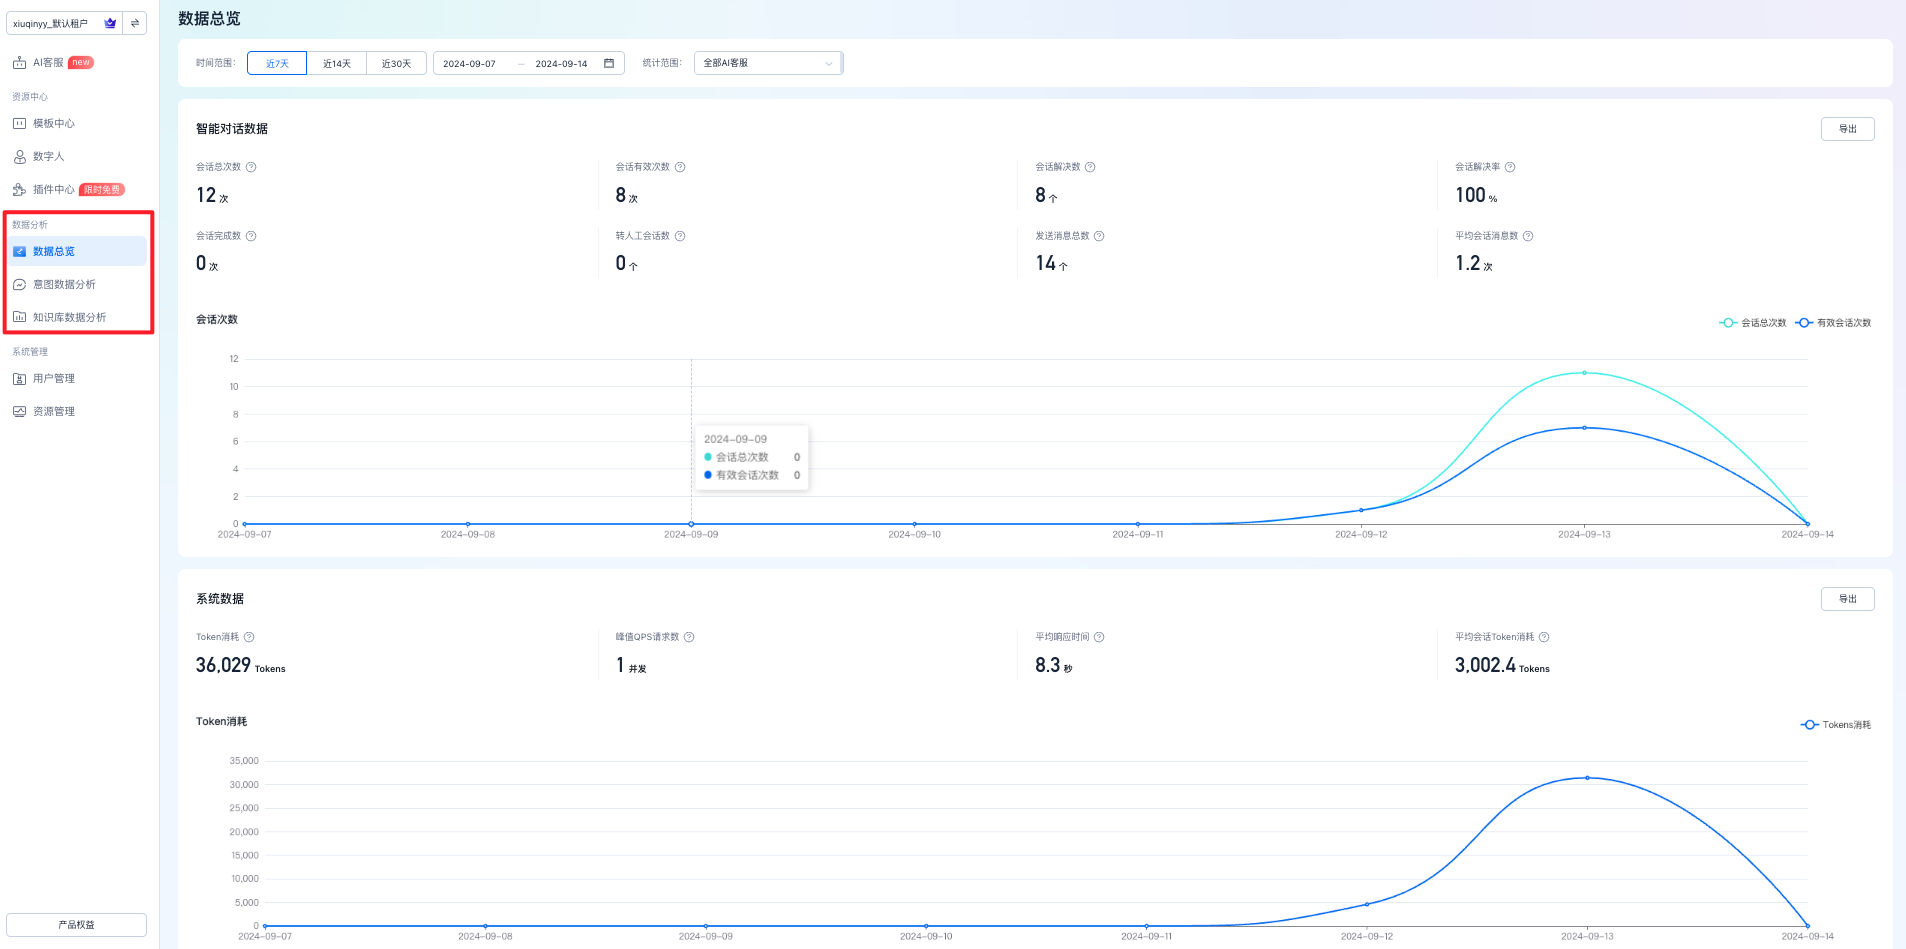
Task: Click the end date field 2024-09-14
Action: [562, 64]
